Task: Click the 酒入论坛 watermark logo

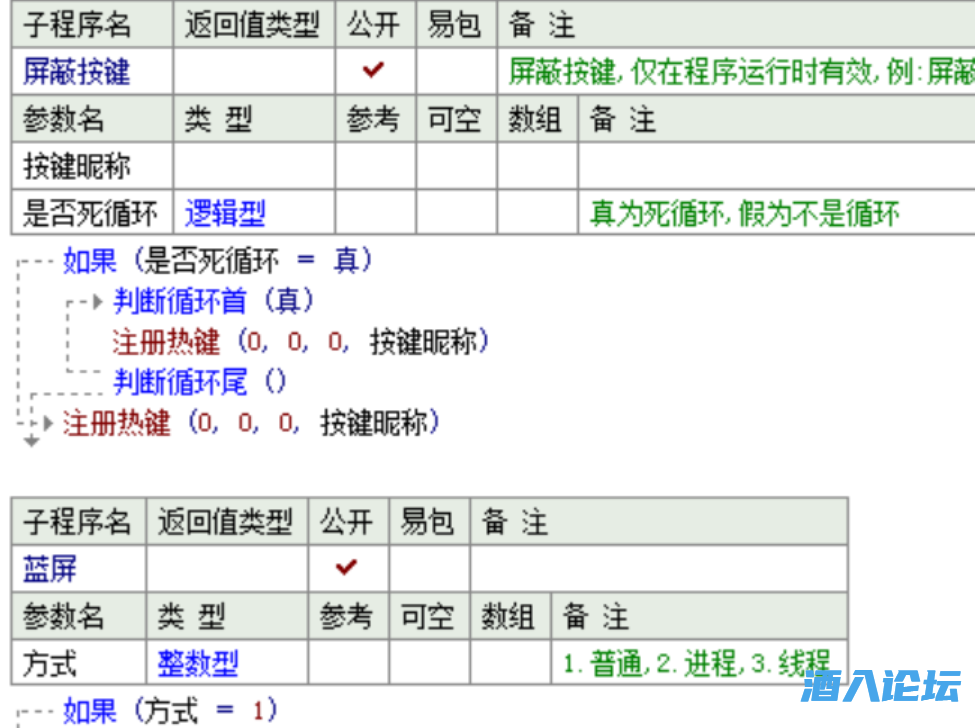Action: pos(880,687)
